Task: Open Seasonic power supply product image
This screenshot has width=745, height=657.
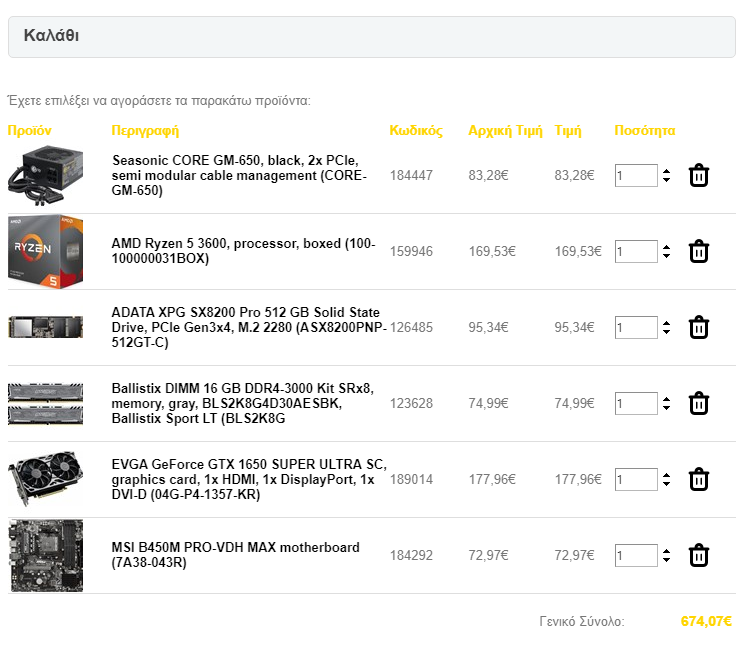Action: (46, 175)
